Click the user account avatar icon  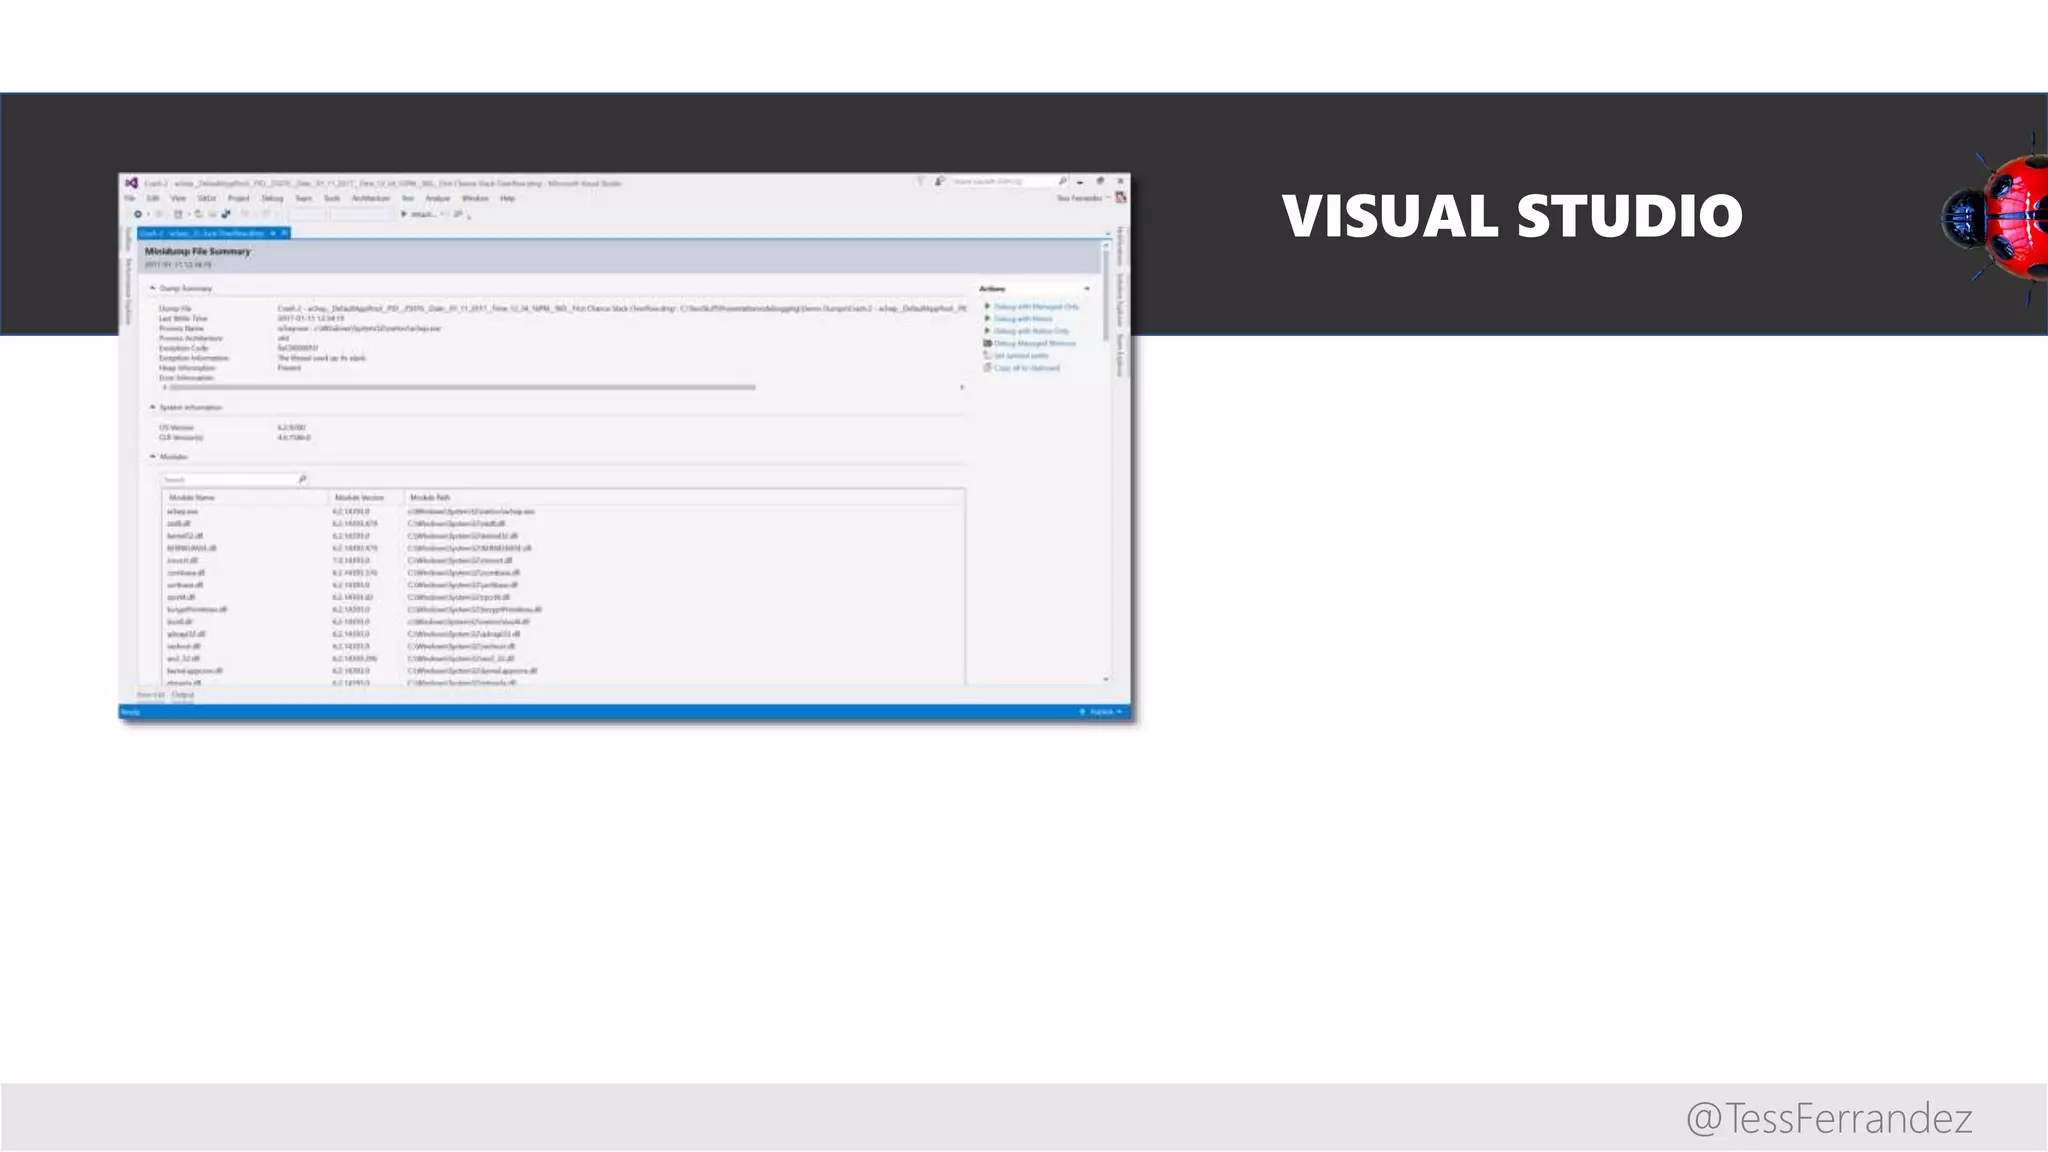(x=1121, y=198)
